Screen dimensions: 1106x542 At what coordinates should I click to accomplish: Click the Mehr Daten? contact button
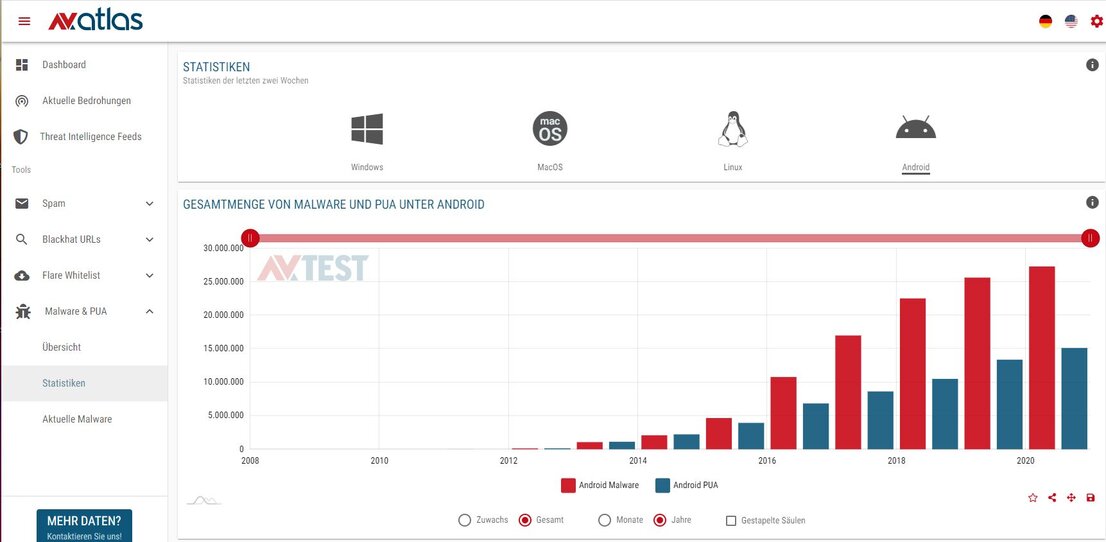coord(84,526)
